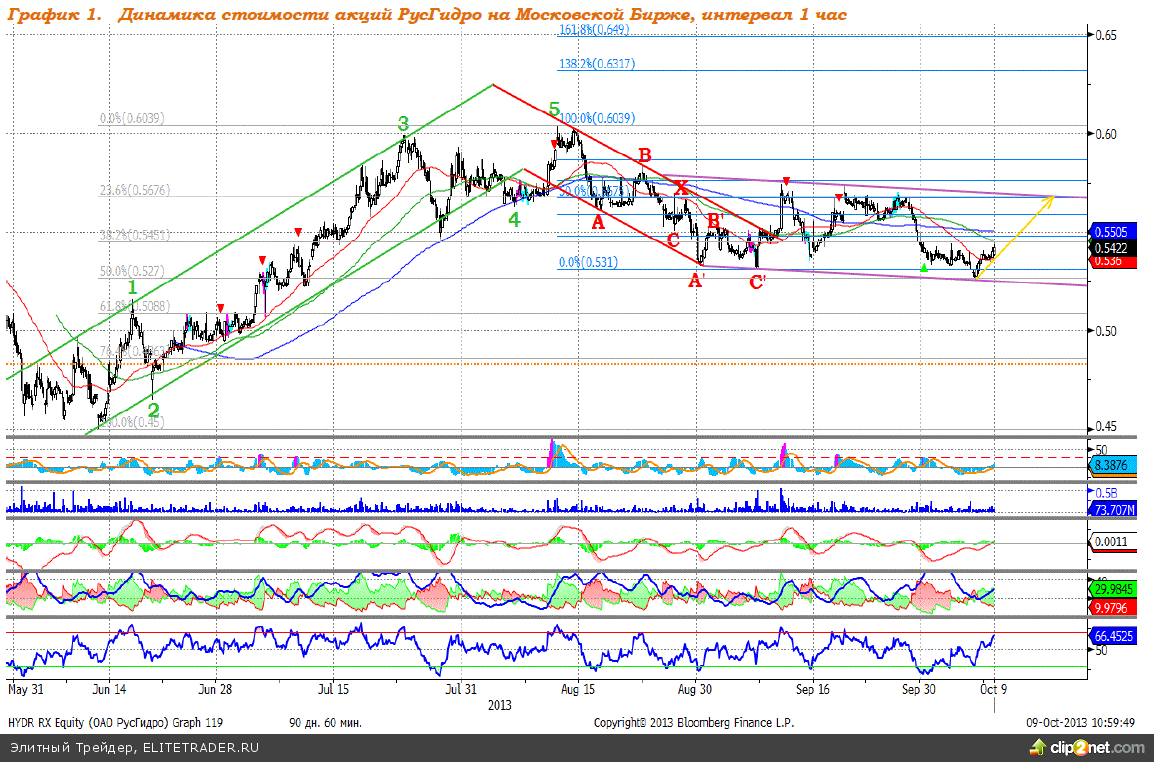The height and width of the screenshot is (762, 1154).
Task: Select the 0.5422 current price tag
Action: (x=1113, y=247)
